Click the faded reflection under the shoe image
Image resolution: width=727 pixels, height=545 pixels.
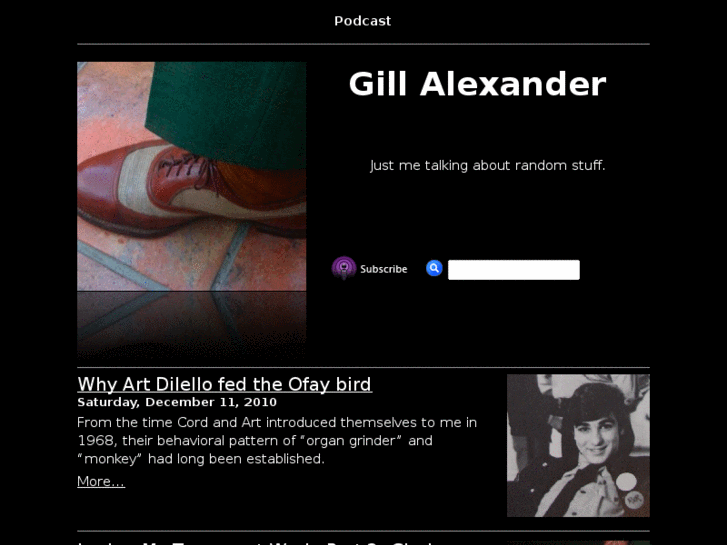[x=191, y=325]
